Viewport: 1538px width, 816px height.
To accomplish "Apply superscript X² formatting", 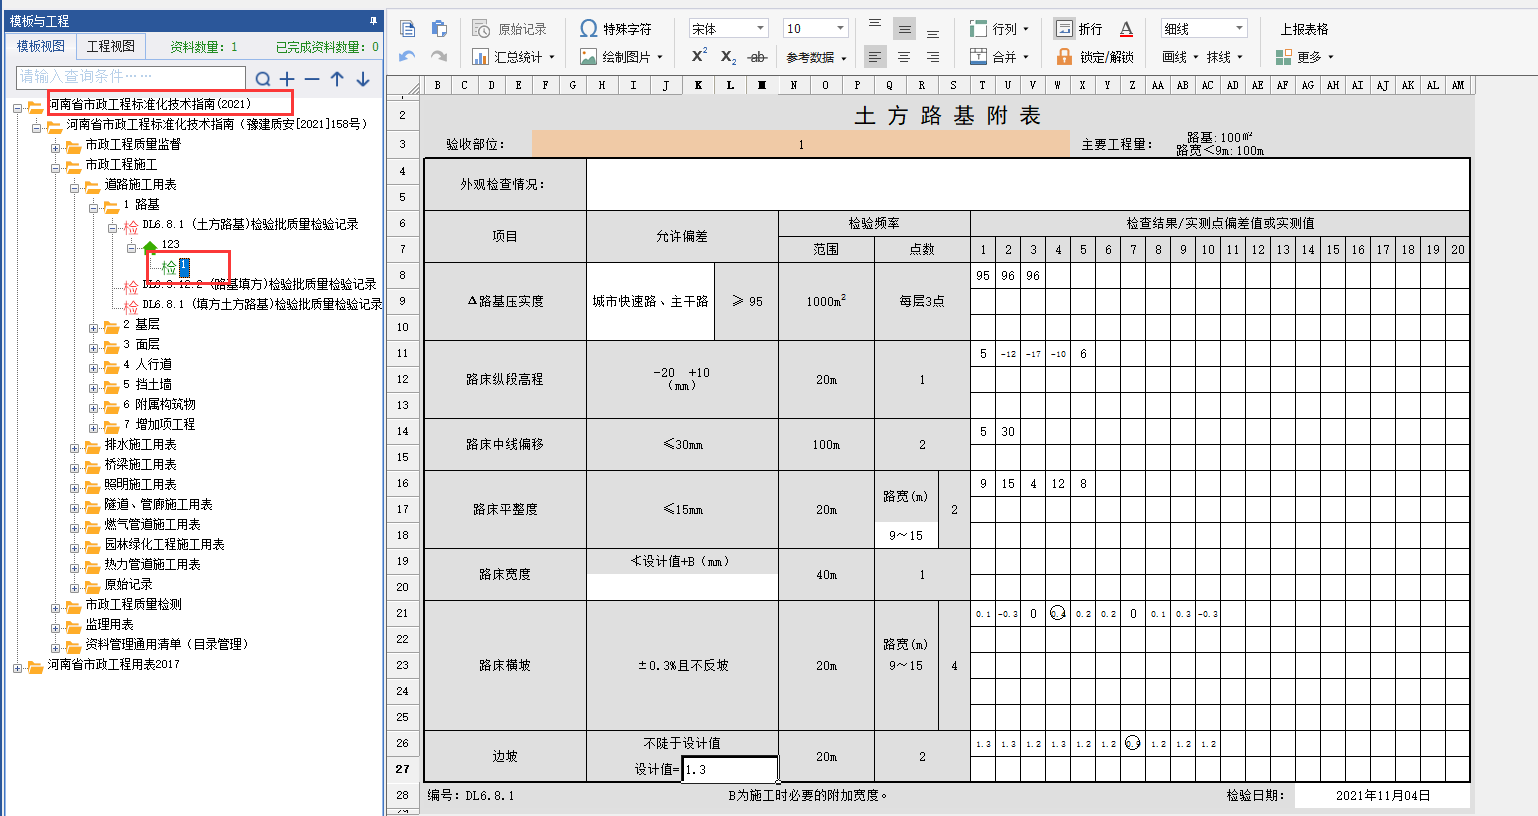I will (x=699, y=57).
